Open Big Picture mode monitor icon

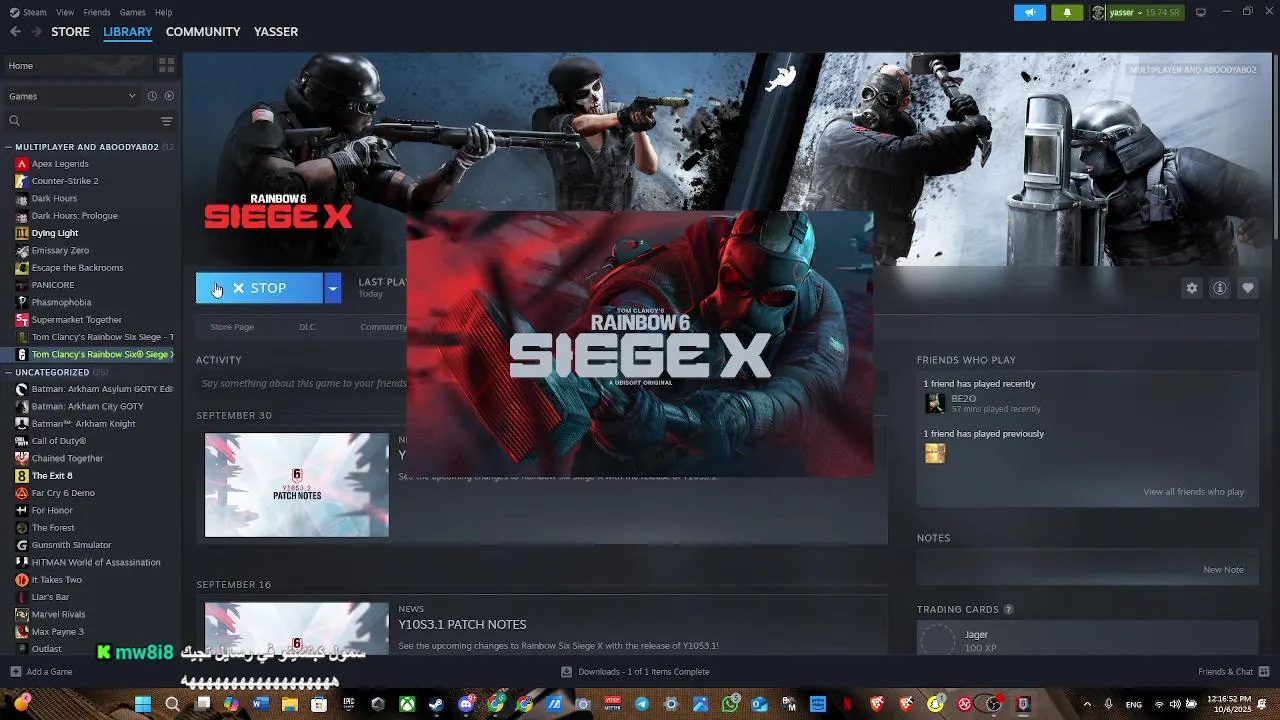coord(1201,12)
